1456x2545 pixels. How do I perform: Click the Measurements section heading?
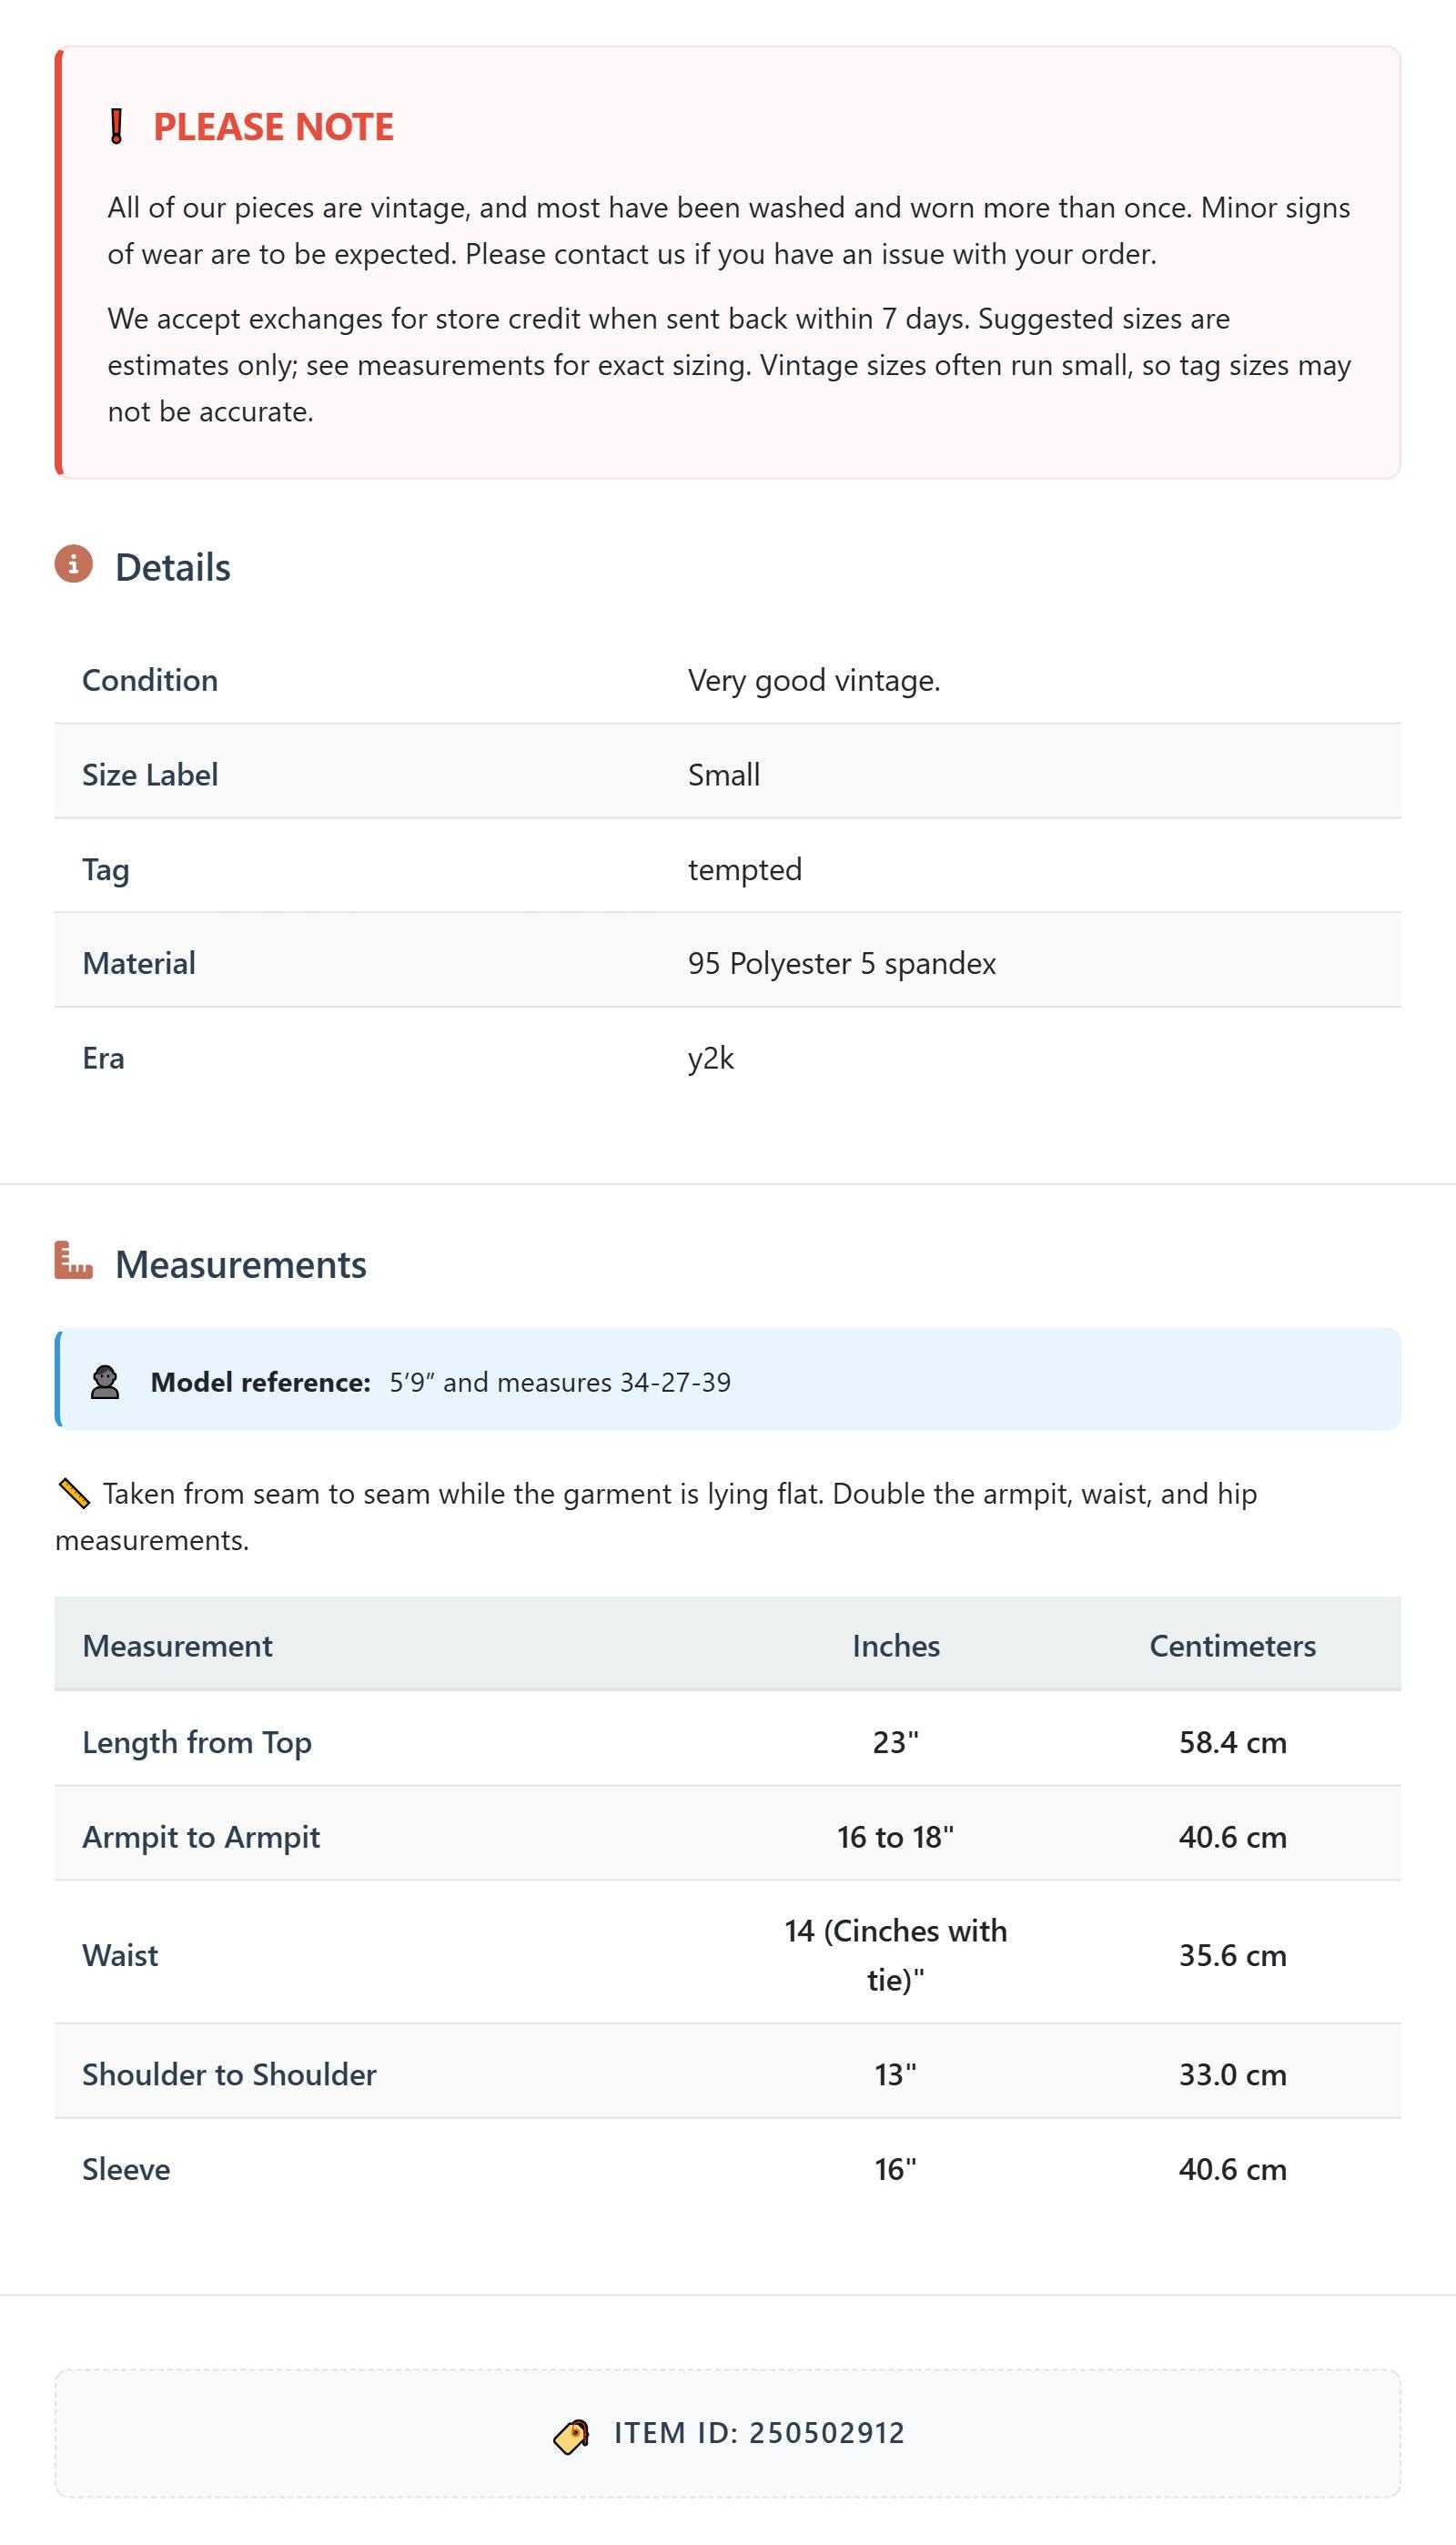pos(241,1264)
